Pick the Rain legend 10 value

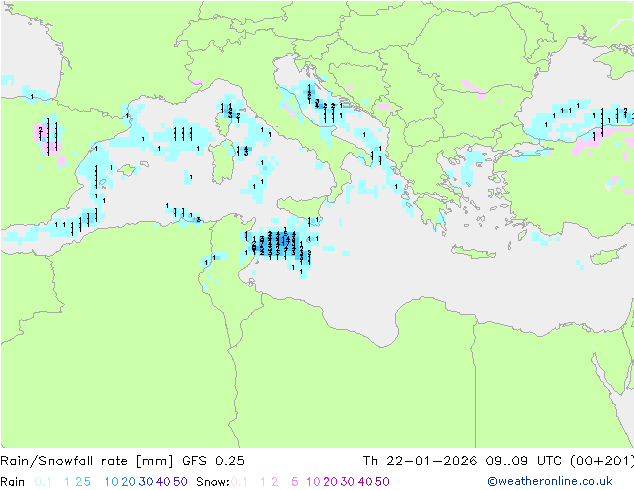112,482
